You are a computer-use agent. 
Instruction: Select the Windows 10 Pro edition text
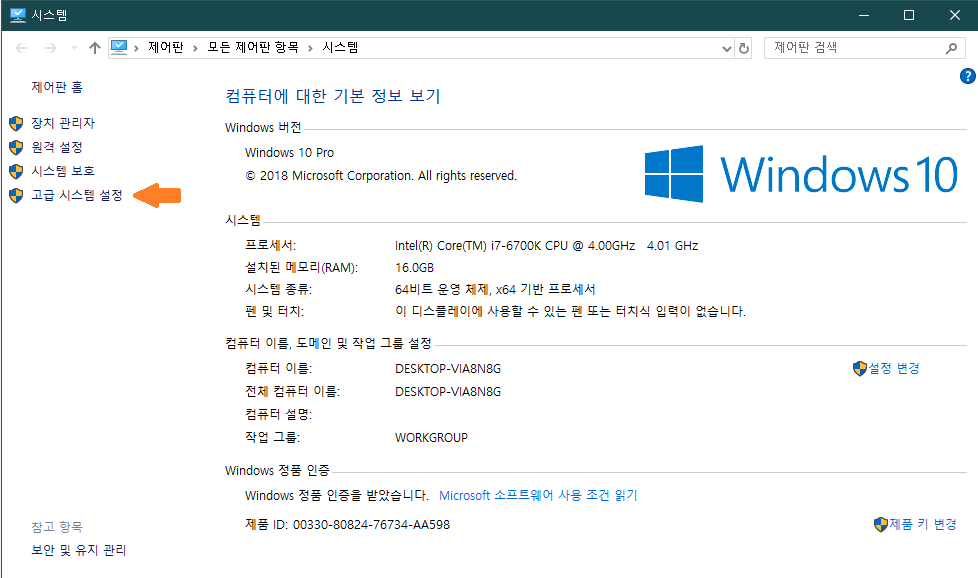pos(289,153)
